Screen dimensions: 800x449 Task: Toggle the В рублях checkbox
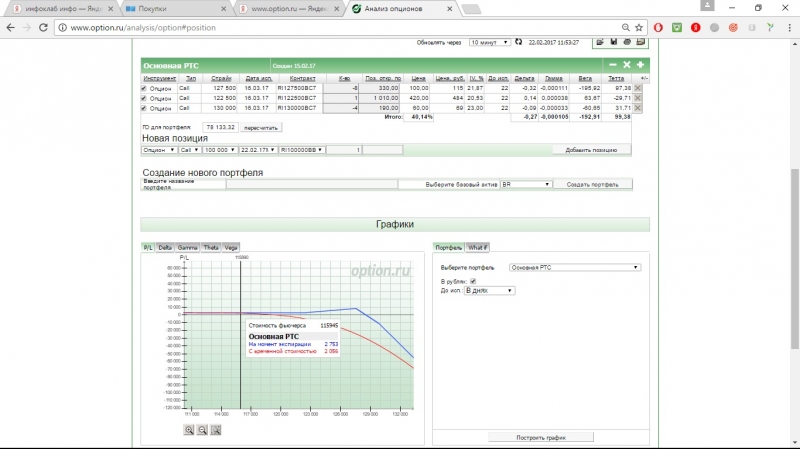click(x=473, y=281)
